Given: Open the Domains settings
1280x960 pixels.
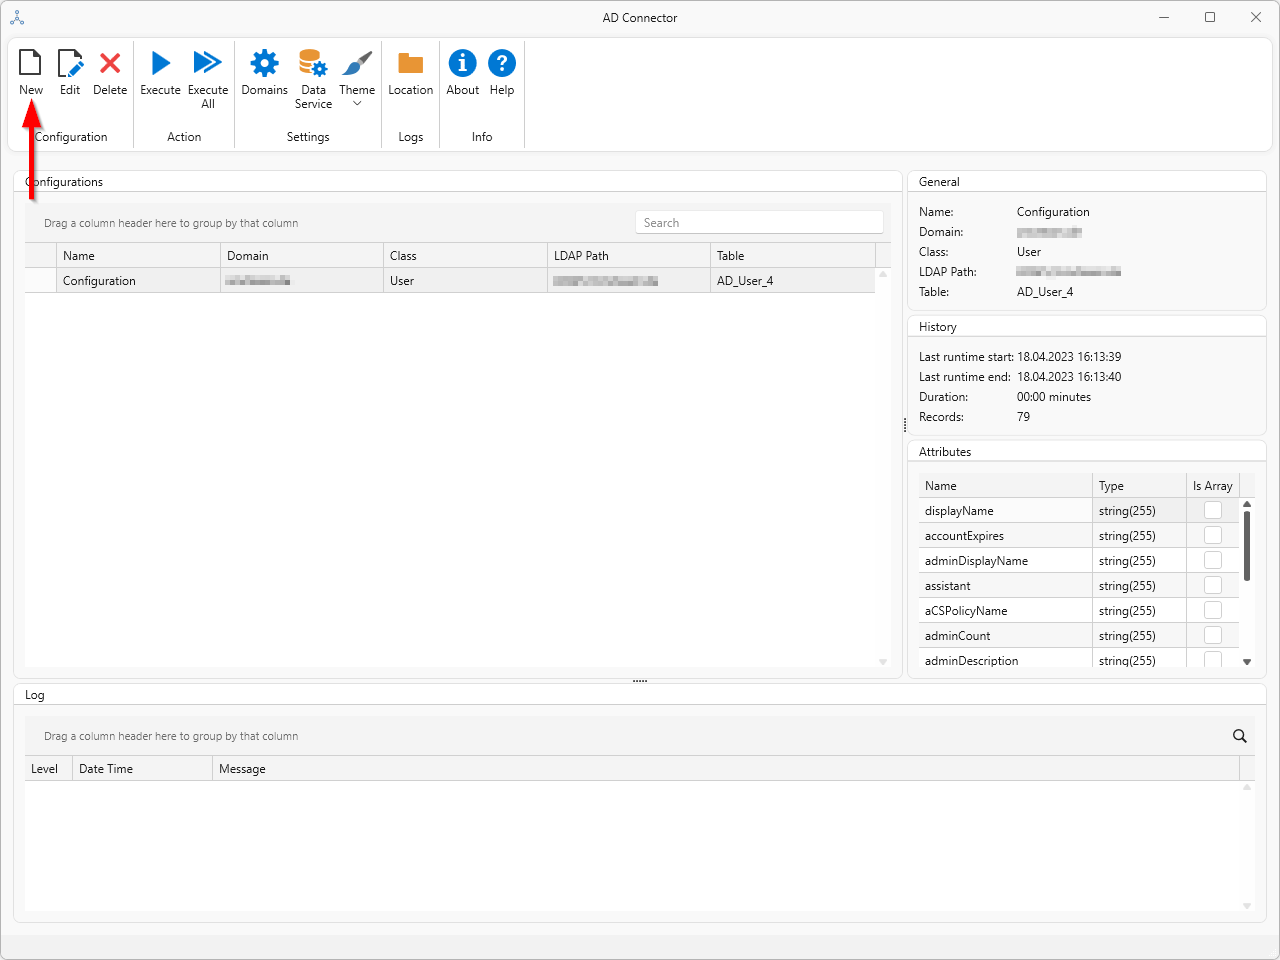Looking at the screenshot, I should coord(264,73).
